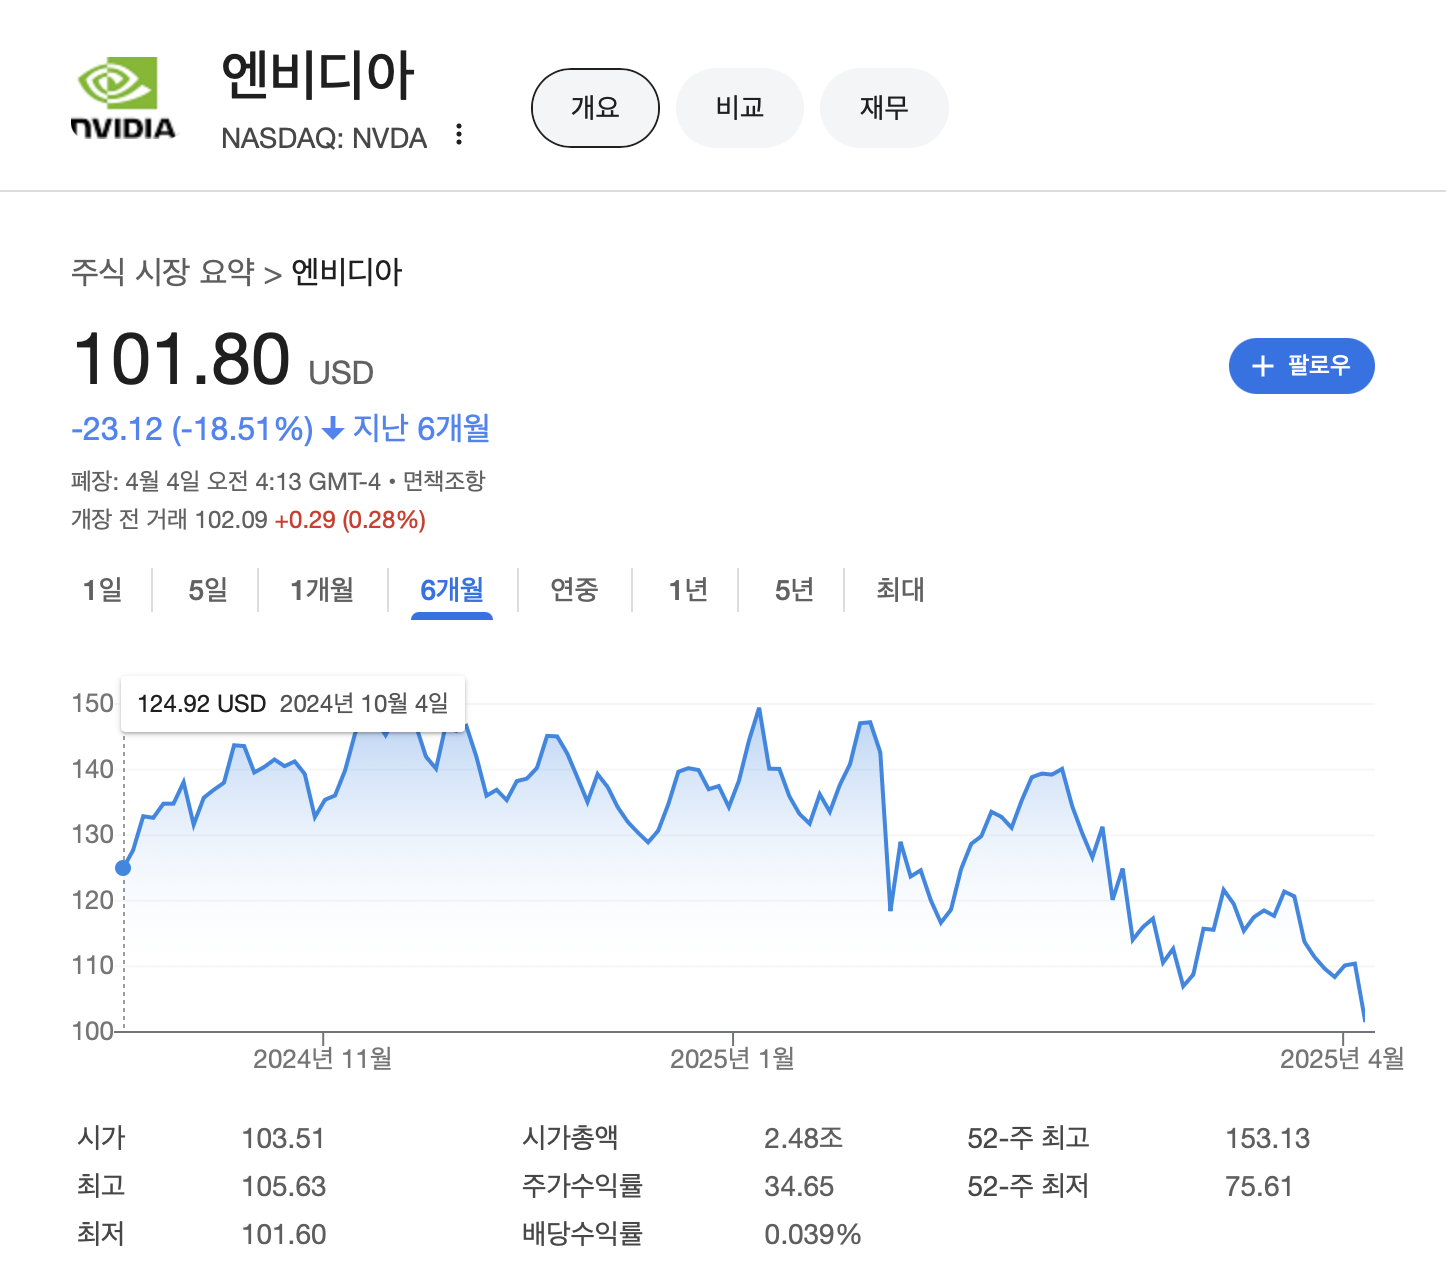Click the 시가총액 value 2.48조
1446x1276 pixels.
[x=803, y=1139]
